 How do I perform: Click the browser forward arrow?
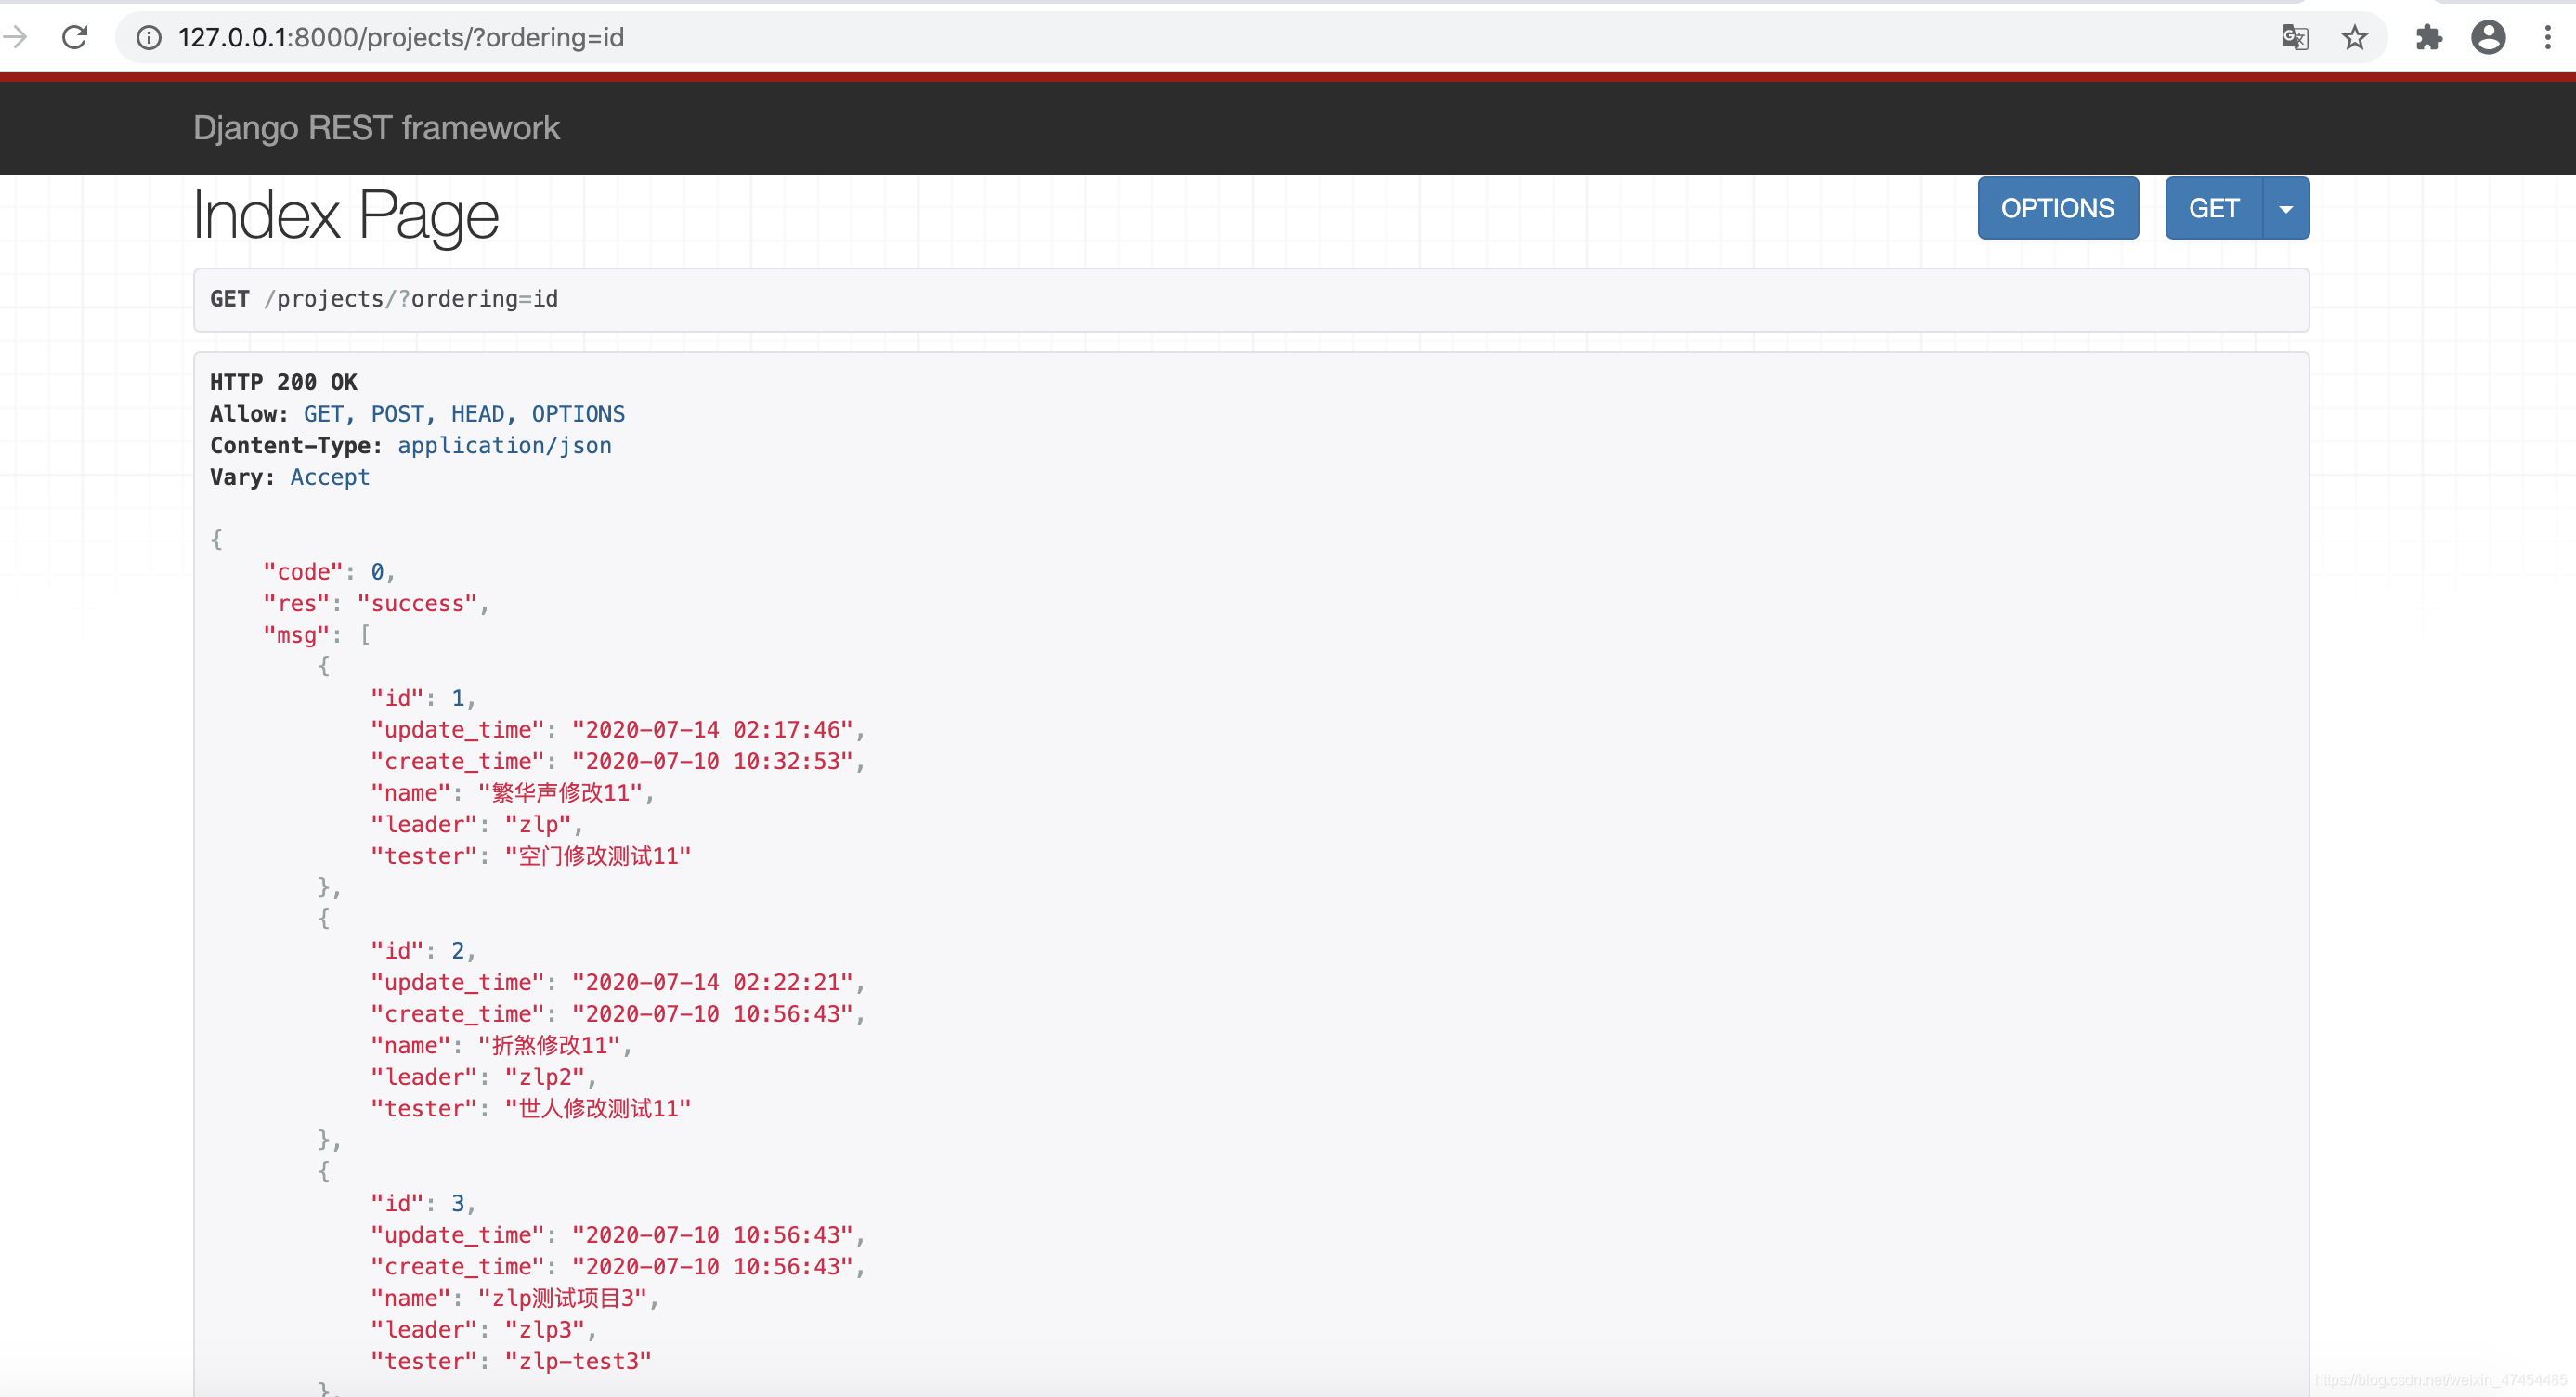pyautogui.click(x=14, y=38)
